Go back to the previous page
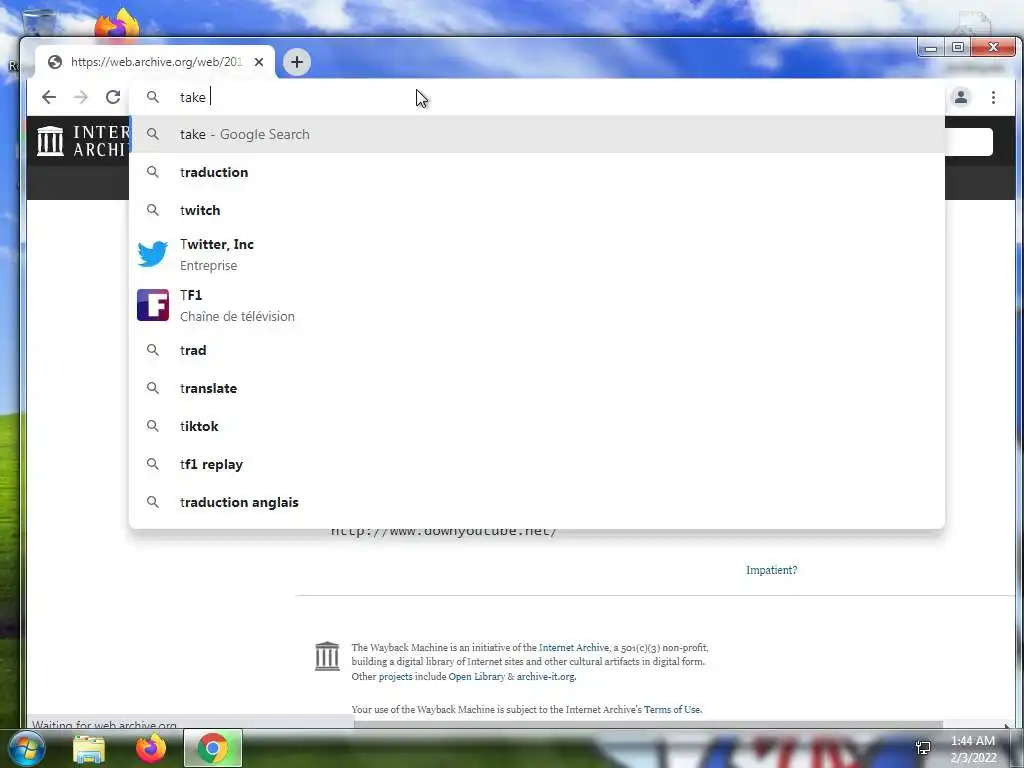Screen dimensions: 1024x768 pos(49,97)
